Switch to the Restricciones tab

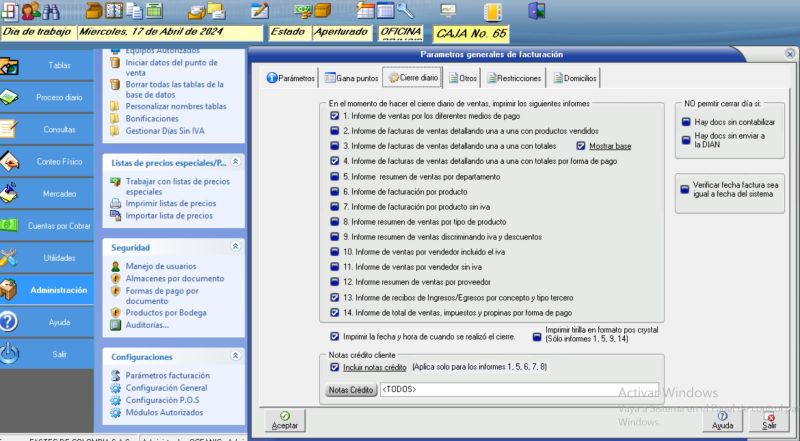(x=513, y=78)
